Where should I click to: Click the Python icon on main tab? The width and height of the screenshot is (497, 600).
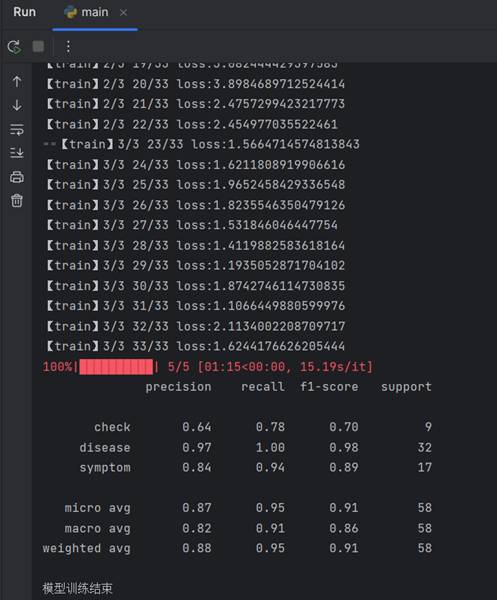[70, 12]
